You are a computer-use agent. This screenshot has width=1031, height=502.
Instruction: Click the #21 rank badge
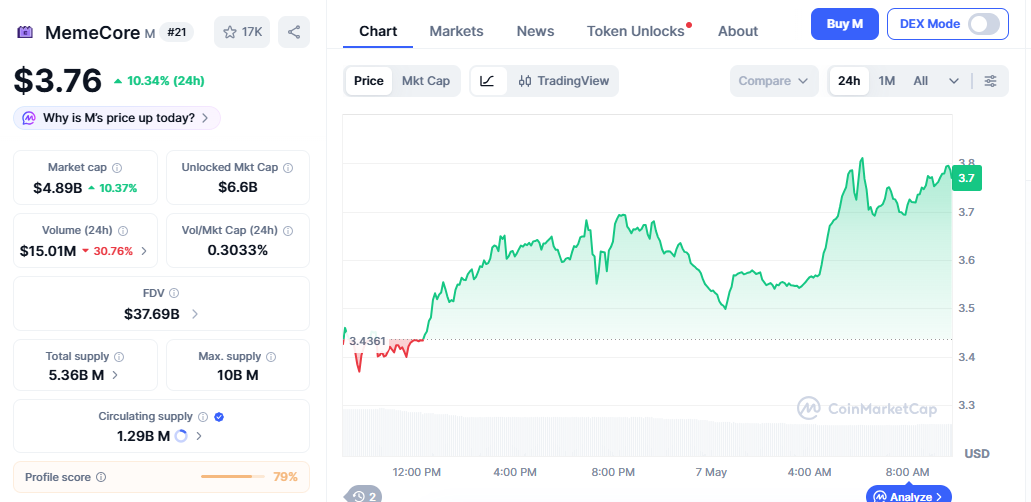tap(176, 32)
